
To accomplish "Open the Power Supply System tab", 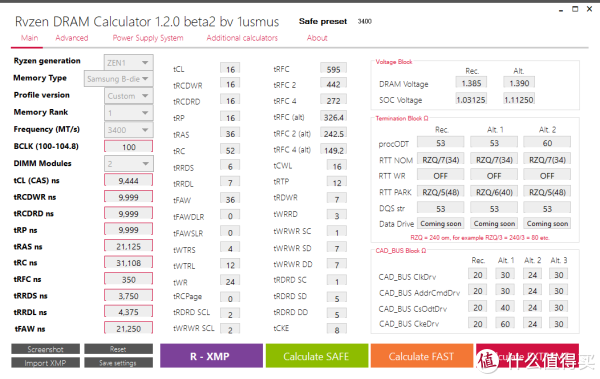I will click(148, 38).
